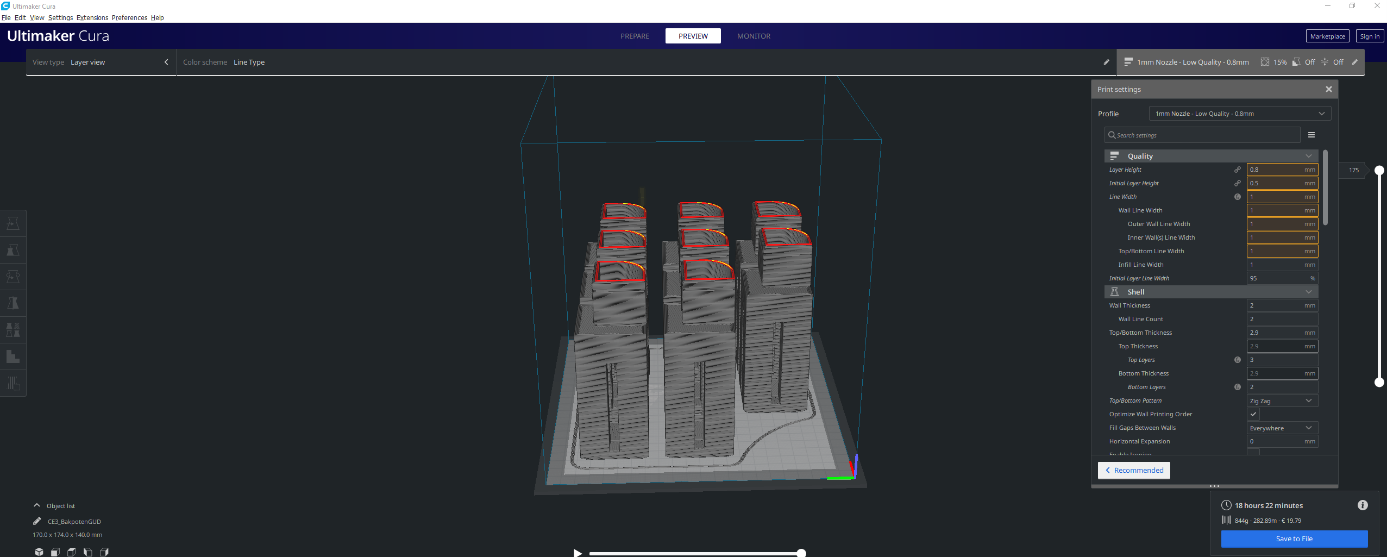
Task: Click the Initial Layer Height value field
Action: point(1282,183)
